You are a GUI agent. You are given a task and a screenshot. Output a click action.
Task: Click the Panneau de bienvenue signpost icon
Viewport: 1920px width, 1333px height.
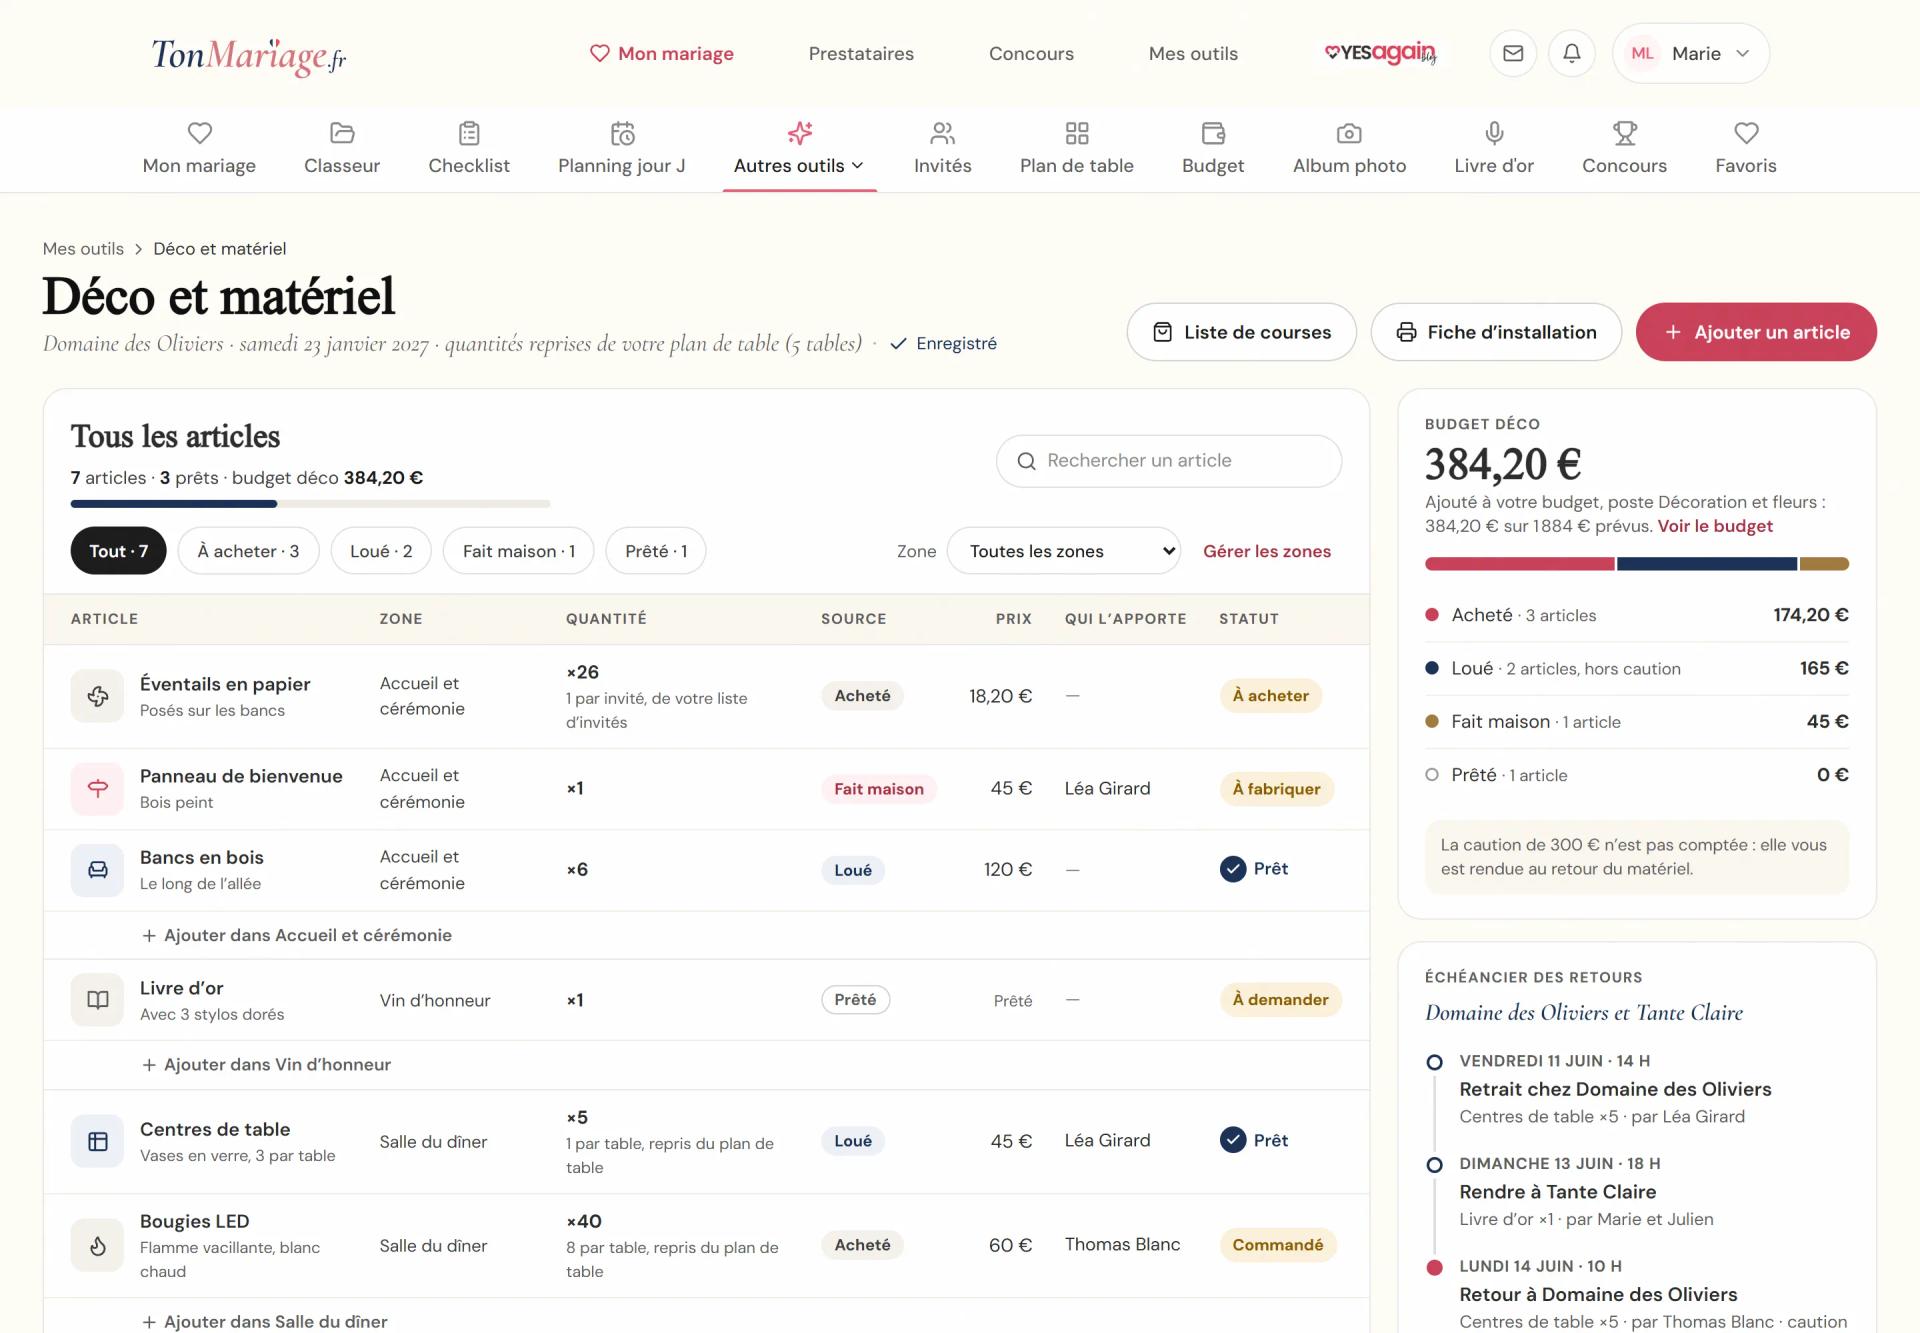[x=97, y=789]
